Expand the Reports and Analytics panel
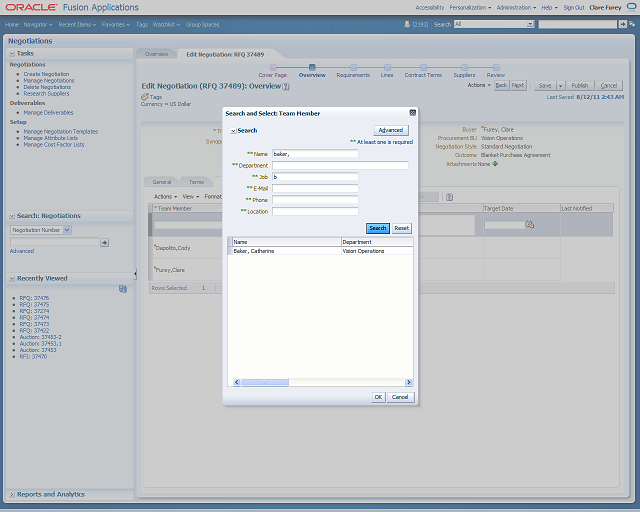Image resolution: width=640 pixels, height=512 pixels. click(x=12, y=494)
